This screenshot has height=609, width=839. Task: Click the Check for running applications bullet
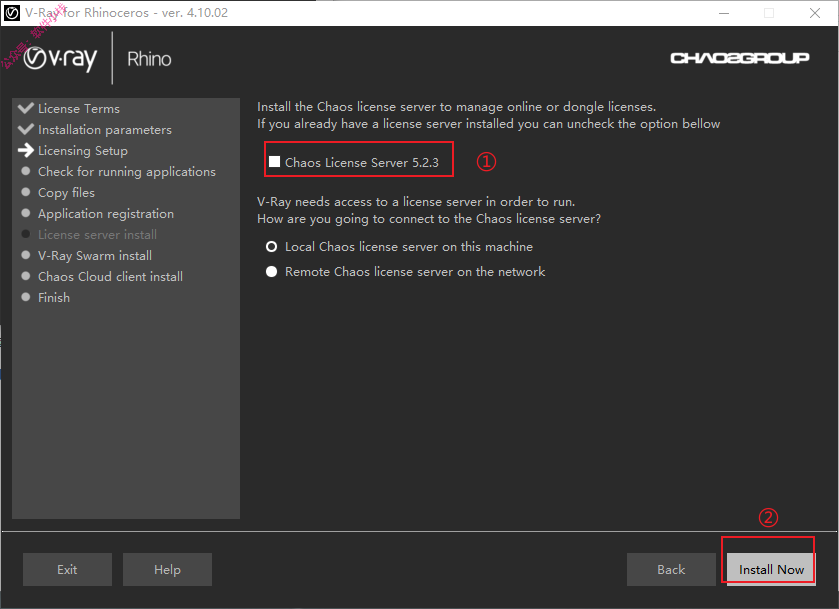coord(26,171)
